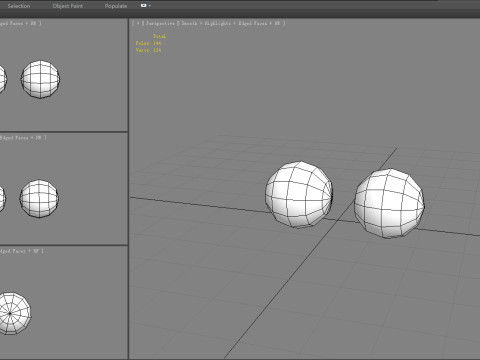Open the [+] viewport menu in Perspective view
The height and width of the screenshot is (360, 480).
138,23
